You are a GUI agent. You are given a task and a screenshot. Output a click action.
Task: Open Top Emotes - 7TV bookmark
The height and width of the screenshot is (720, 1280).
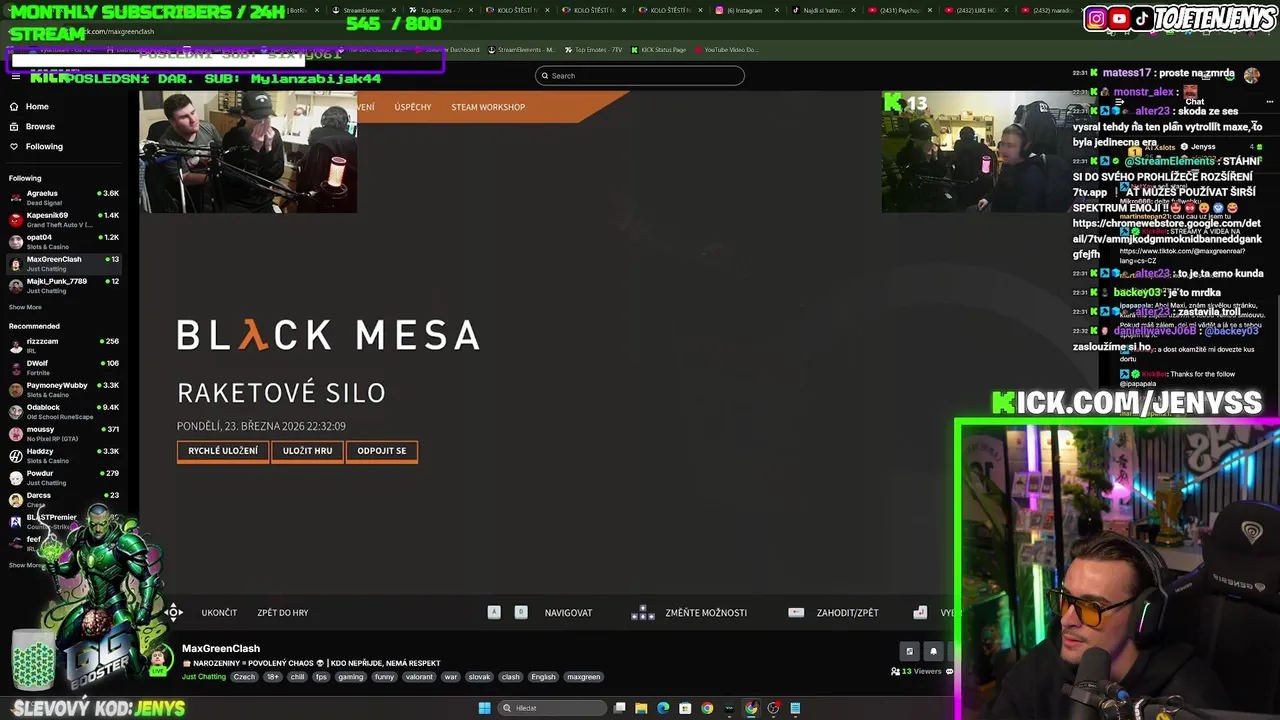(x=593, y=50)
